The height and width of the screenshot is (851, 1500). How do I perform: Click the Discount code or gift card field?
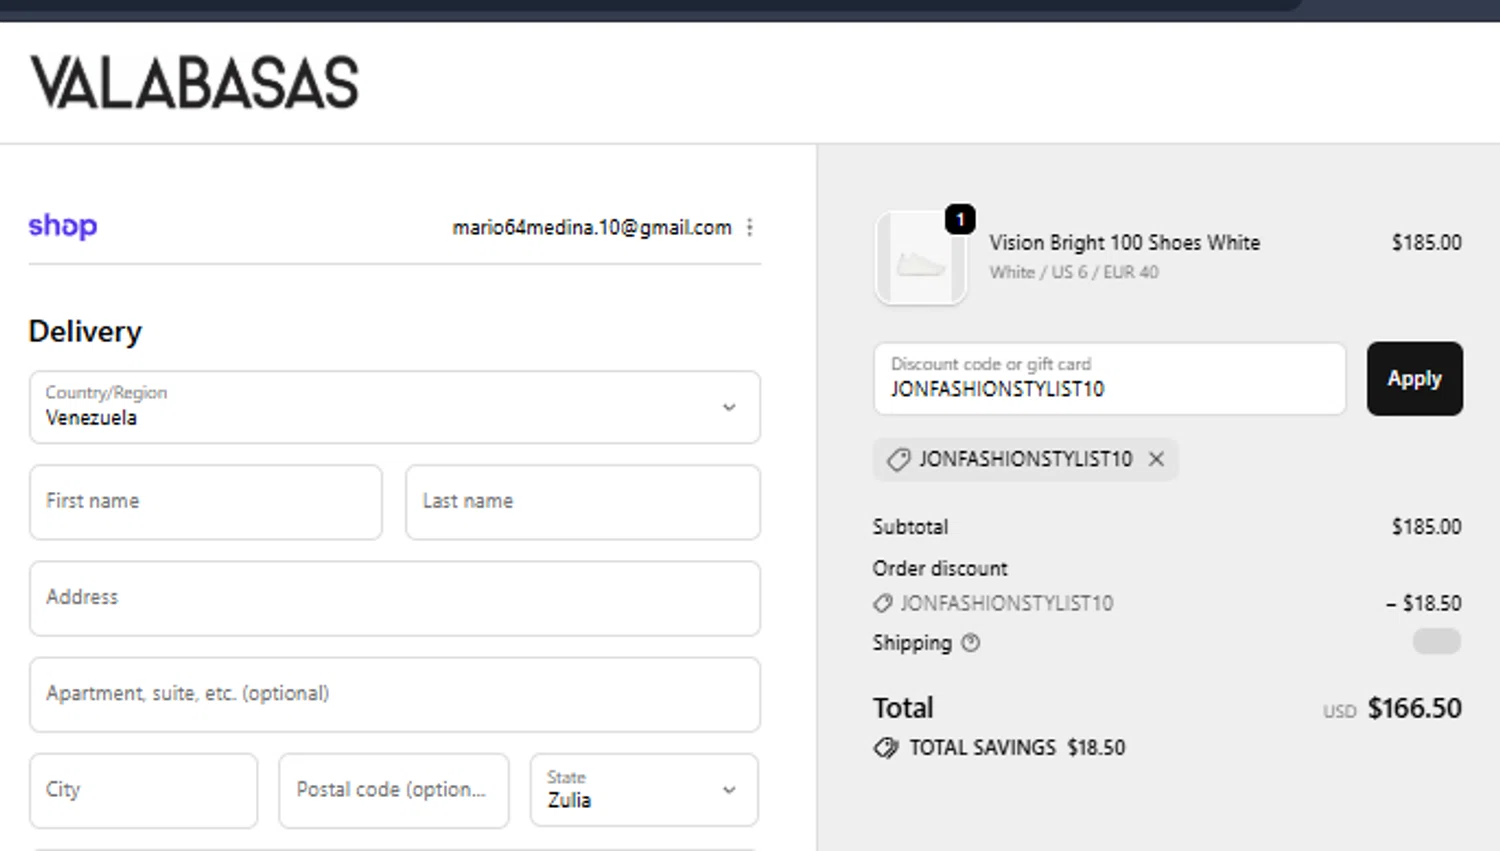[x=1110, y=379]
